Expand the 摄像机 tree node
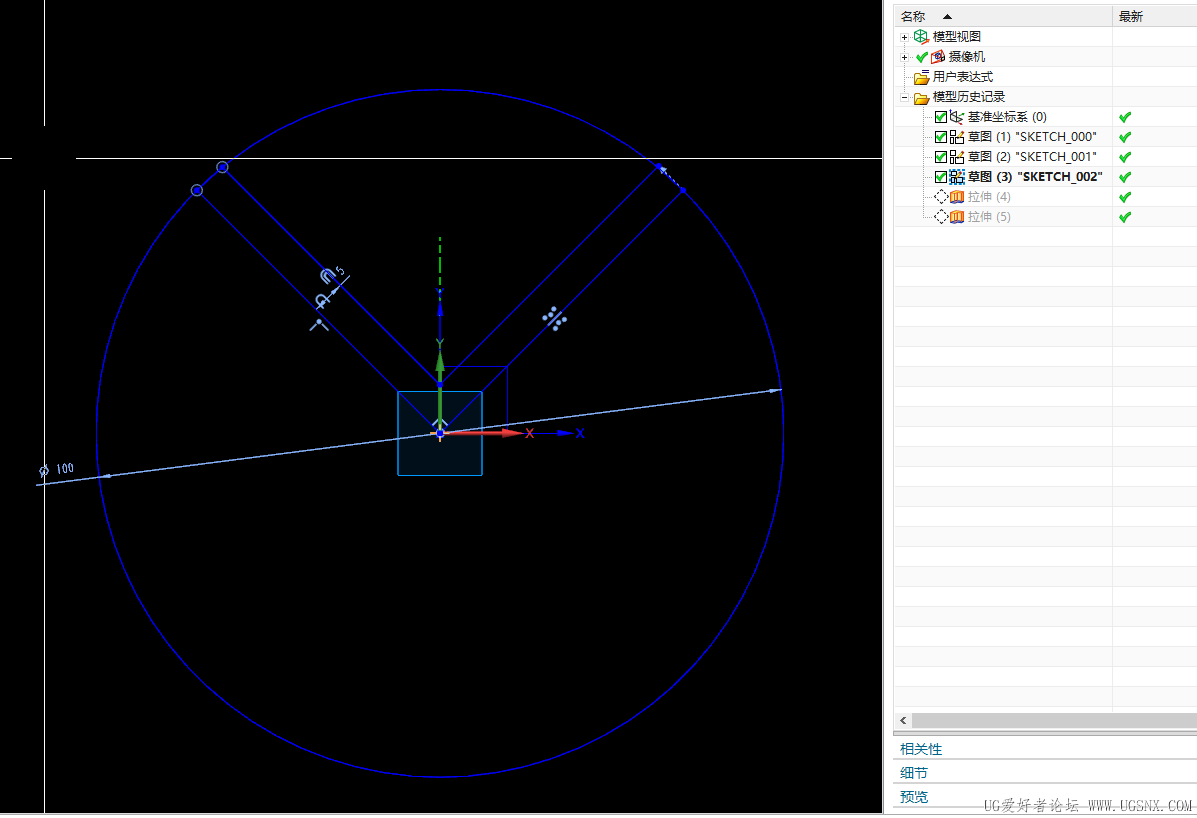The image size is (1197, 818). click(905, 57)
